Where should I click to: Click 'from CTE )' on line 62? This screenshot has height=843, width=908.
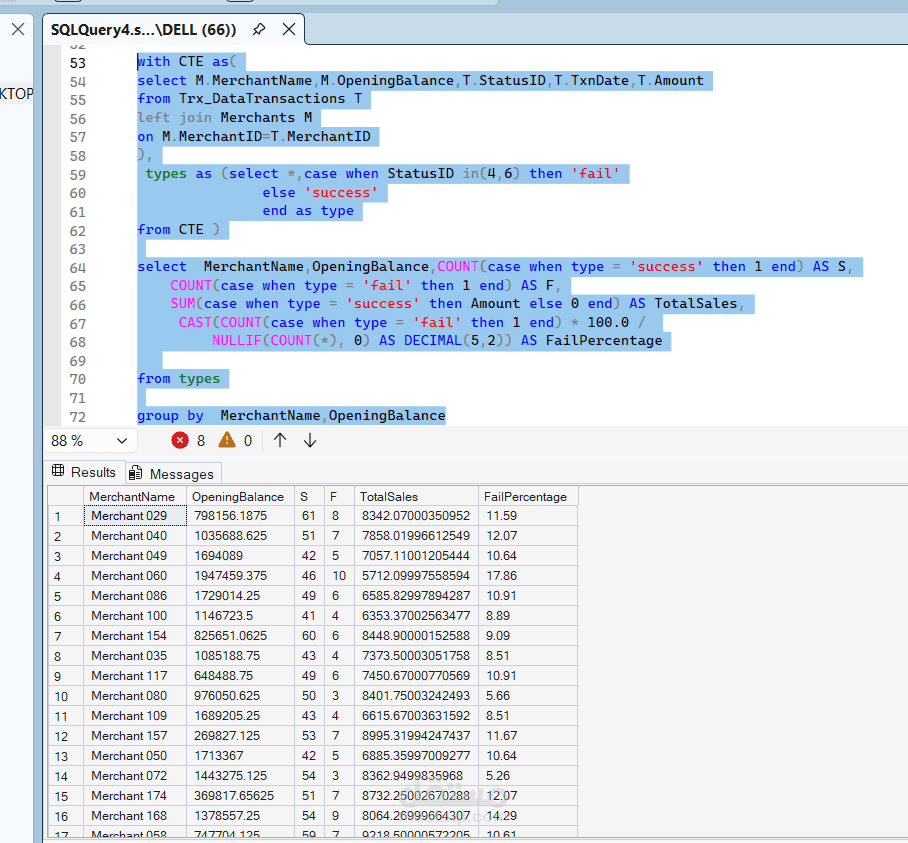pyautogui.click(x=178, y=230)
